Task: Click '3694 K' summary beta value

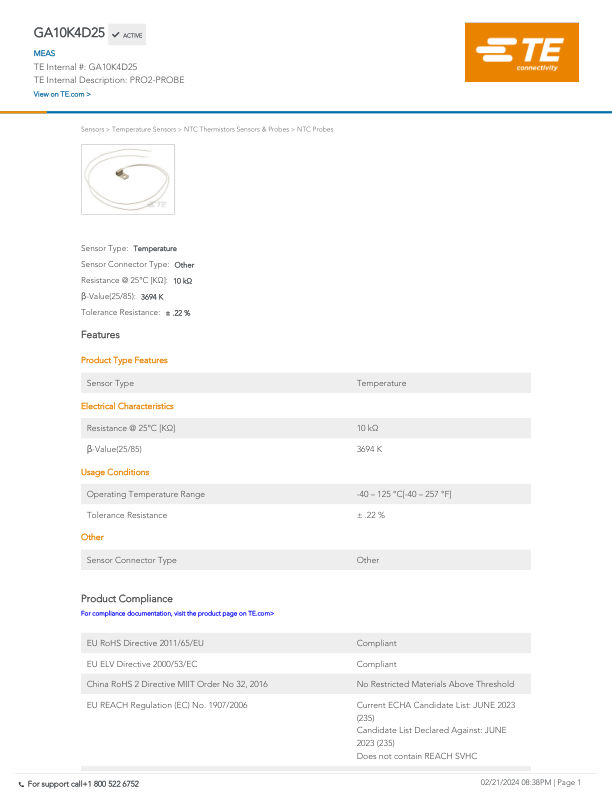Action: pos(152,296)
